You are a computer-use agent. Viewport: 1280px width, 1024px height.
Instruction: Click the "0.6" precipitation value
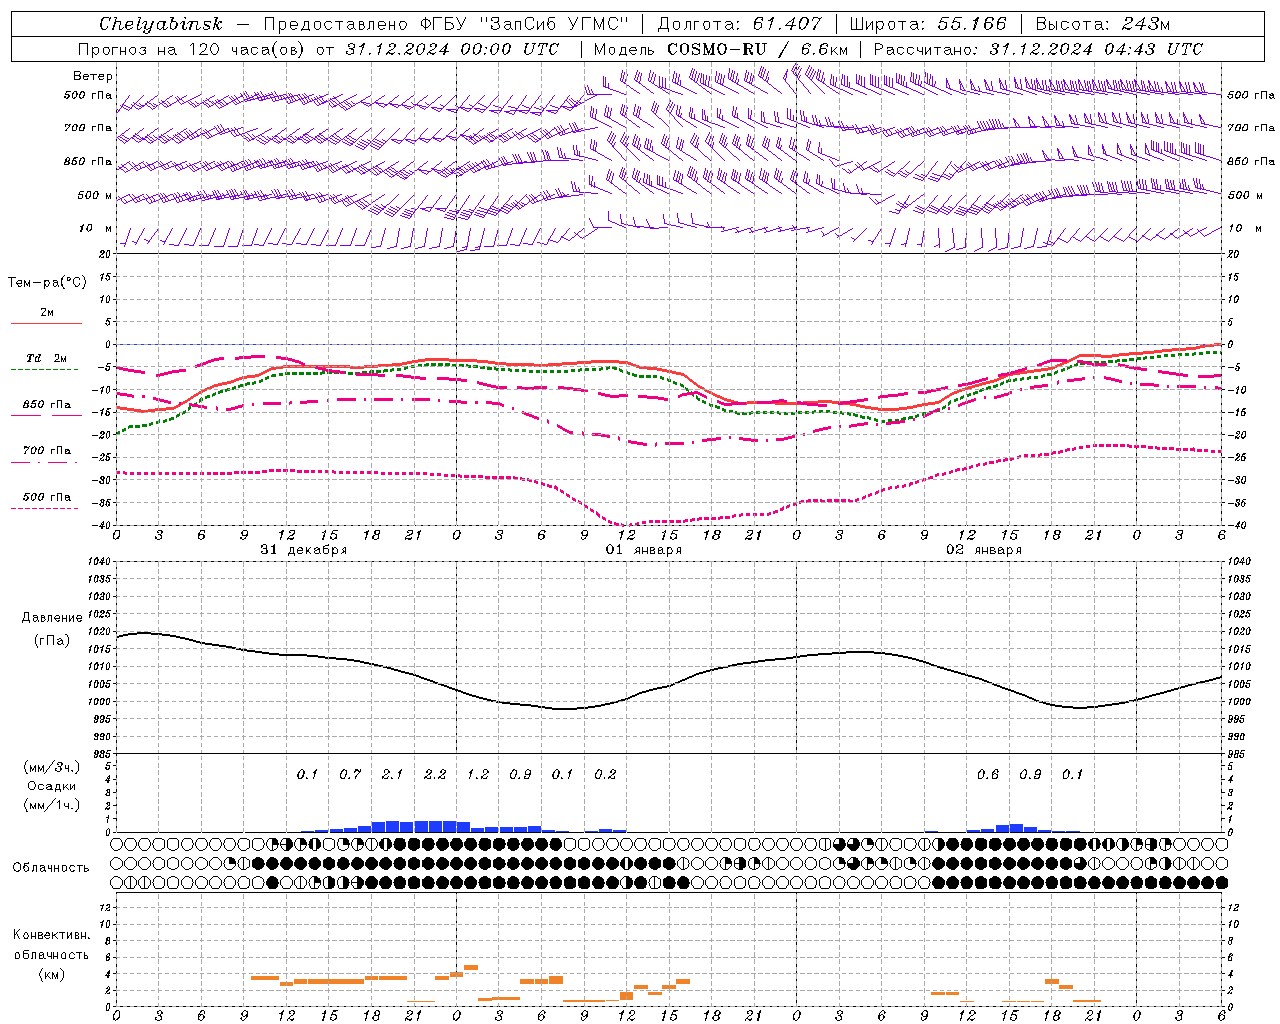pyautogui.click(x=988, y=775)
